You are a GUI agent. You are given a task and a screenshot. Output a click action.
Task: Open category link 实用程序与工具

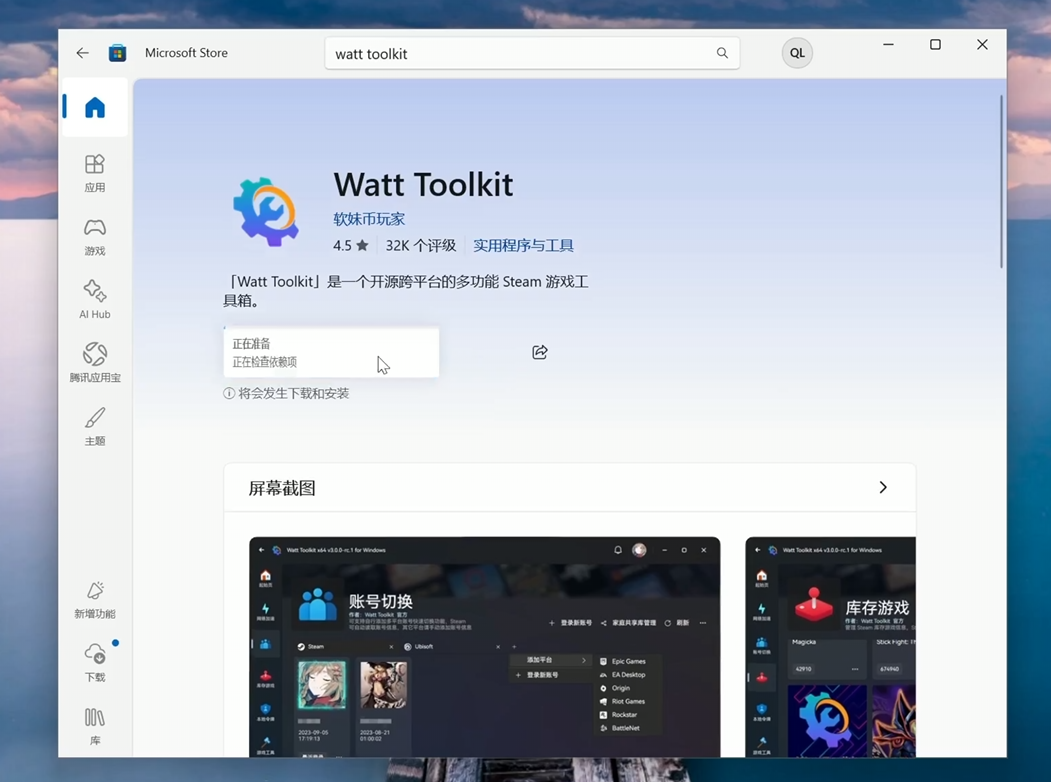point(523,245)
